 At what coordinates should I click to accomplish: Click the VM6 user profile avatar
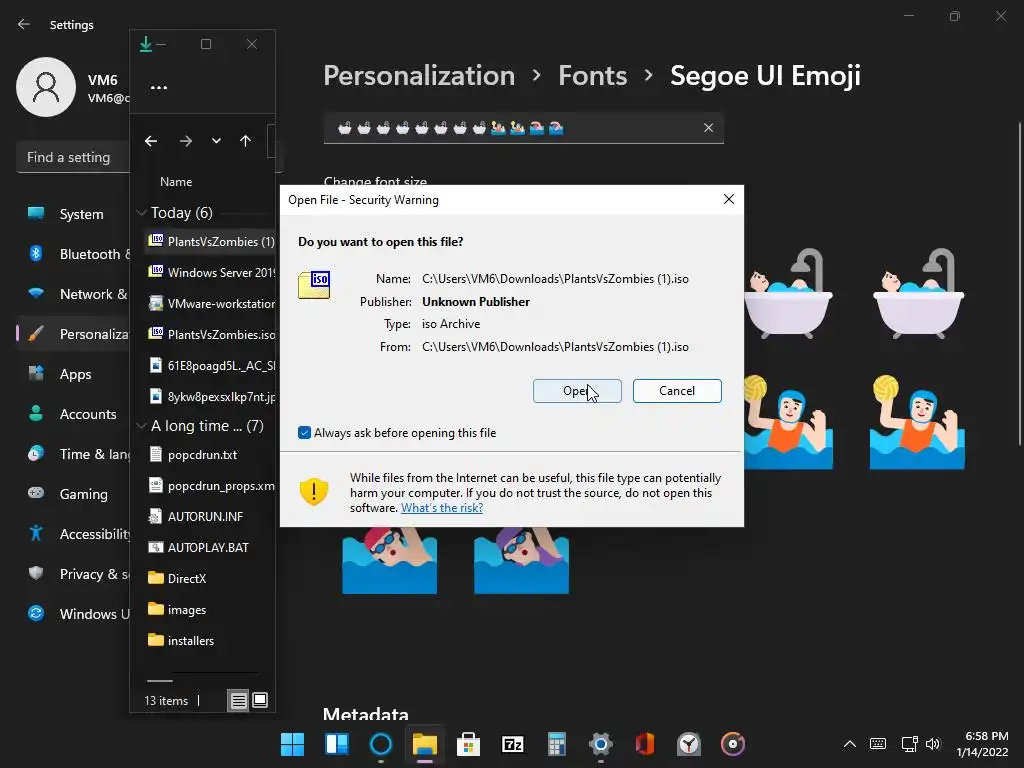[x=46, y=87]
